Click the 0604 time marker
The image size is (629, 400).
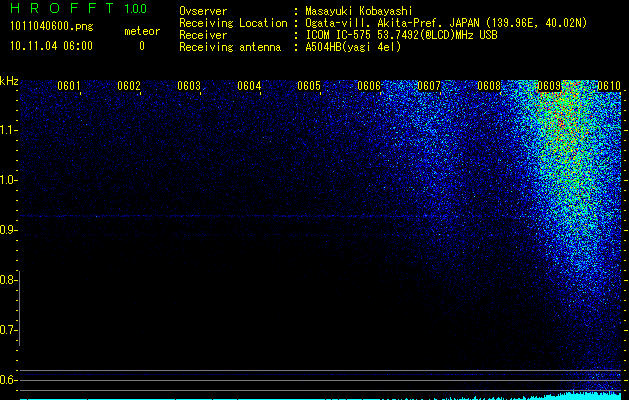pos(249,86)
